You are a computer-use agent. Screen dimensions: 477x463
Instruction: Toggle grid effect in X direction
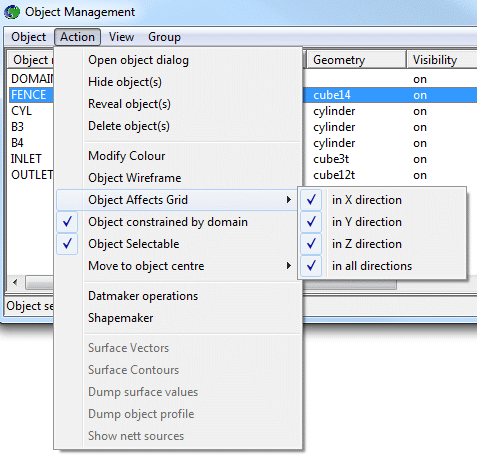point(382,200)
